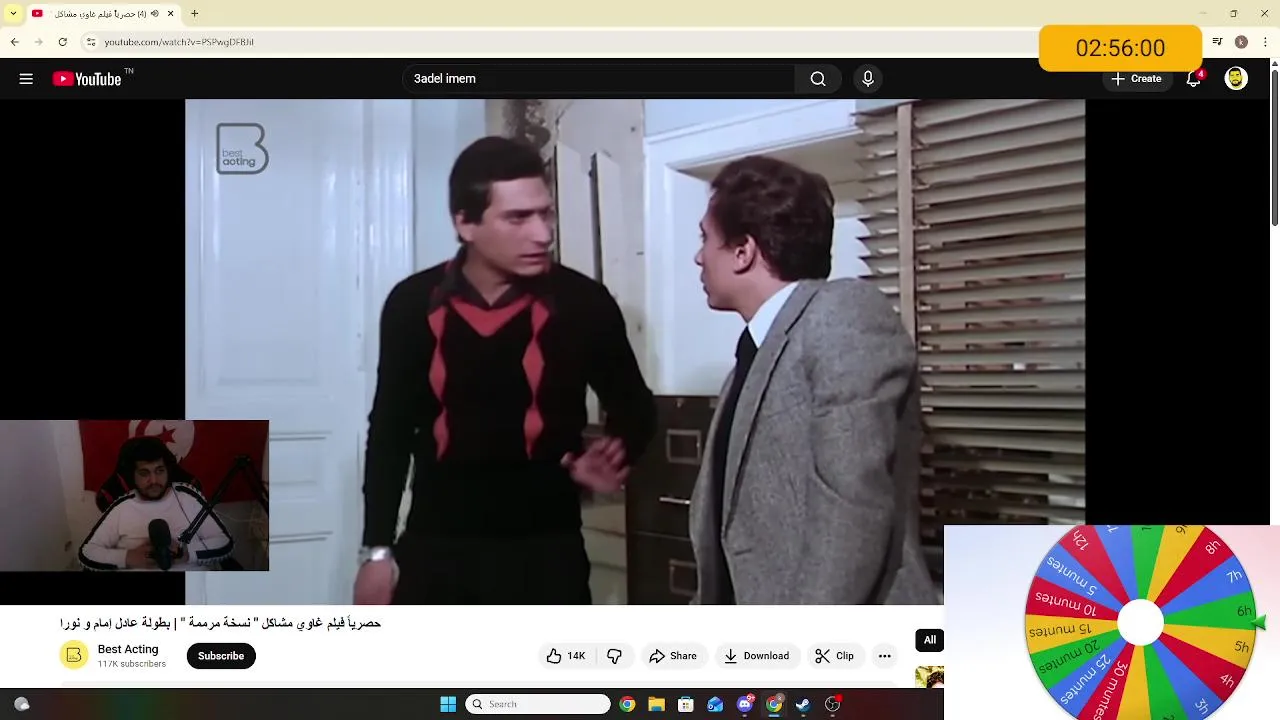Share the video
The image size is (1280, 720).
click(x=673, y=656)
